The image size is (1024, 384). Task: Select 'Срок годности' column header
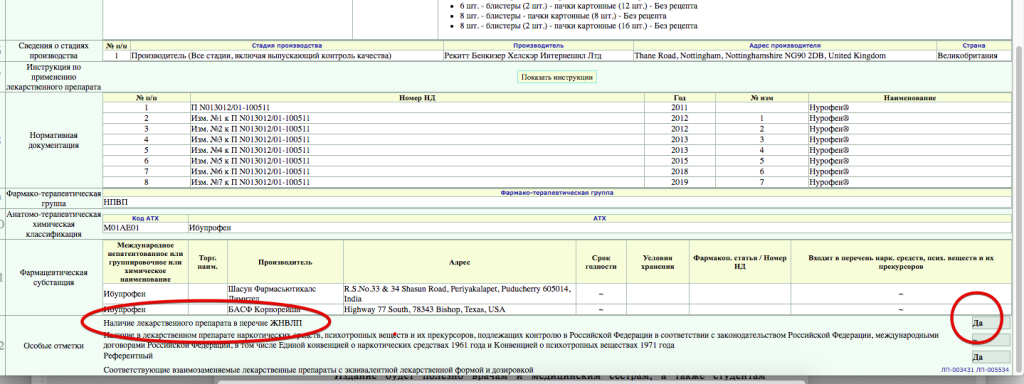tap(601, 262)
